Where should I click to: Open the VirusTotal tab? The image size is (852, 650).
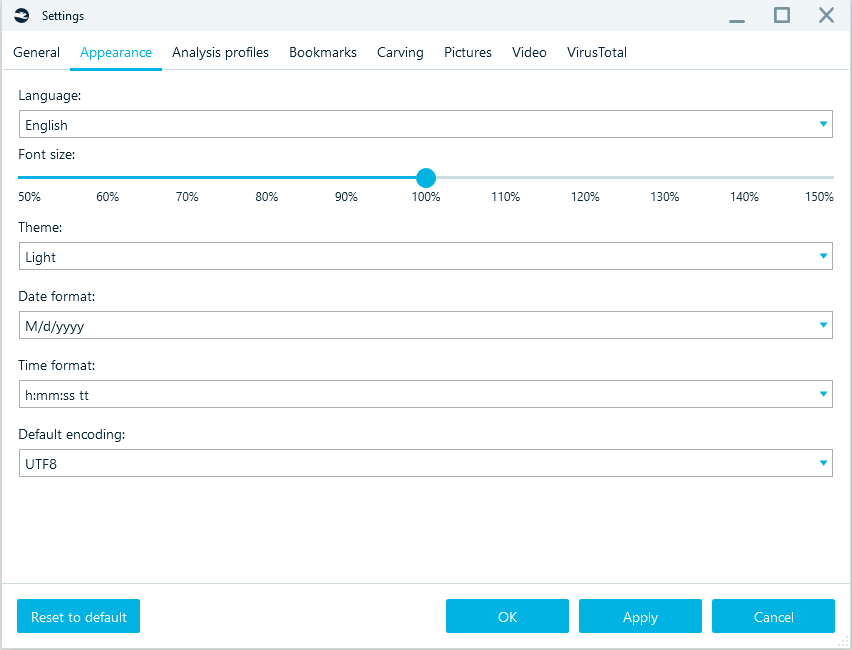point(597,52)
